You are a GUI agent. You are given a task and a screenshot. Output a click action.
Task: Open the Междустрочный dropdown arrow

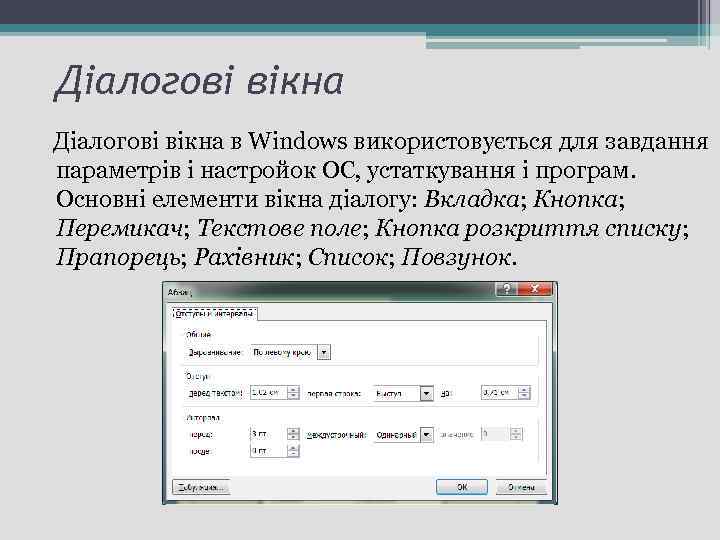(x=427, y=435)
